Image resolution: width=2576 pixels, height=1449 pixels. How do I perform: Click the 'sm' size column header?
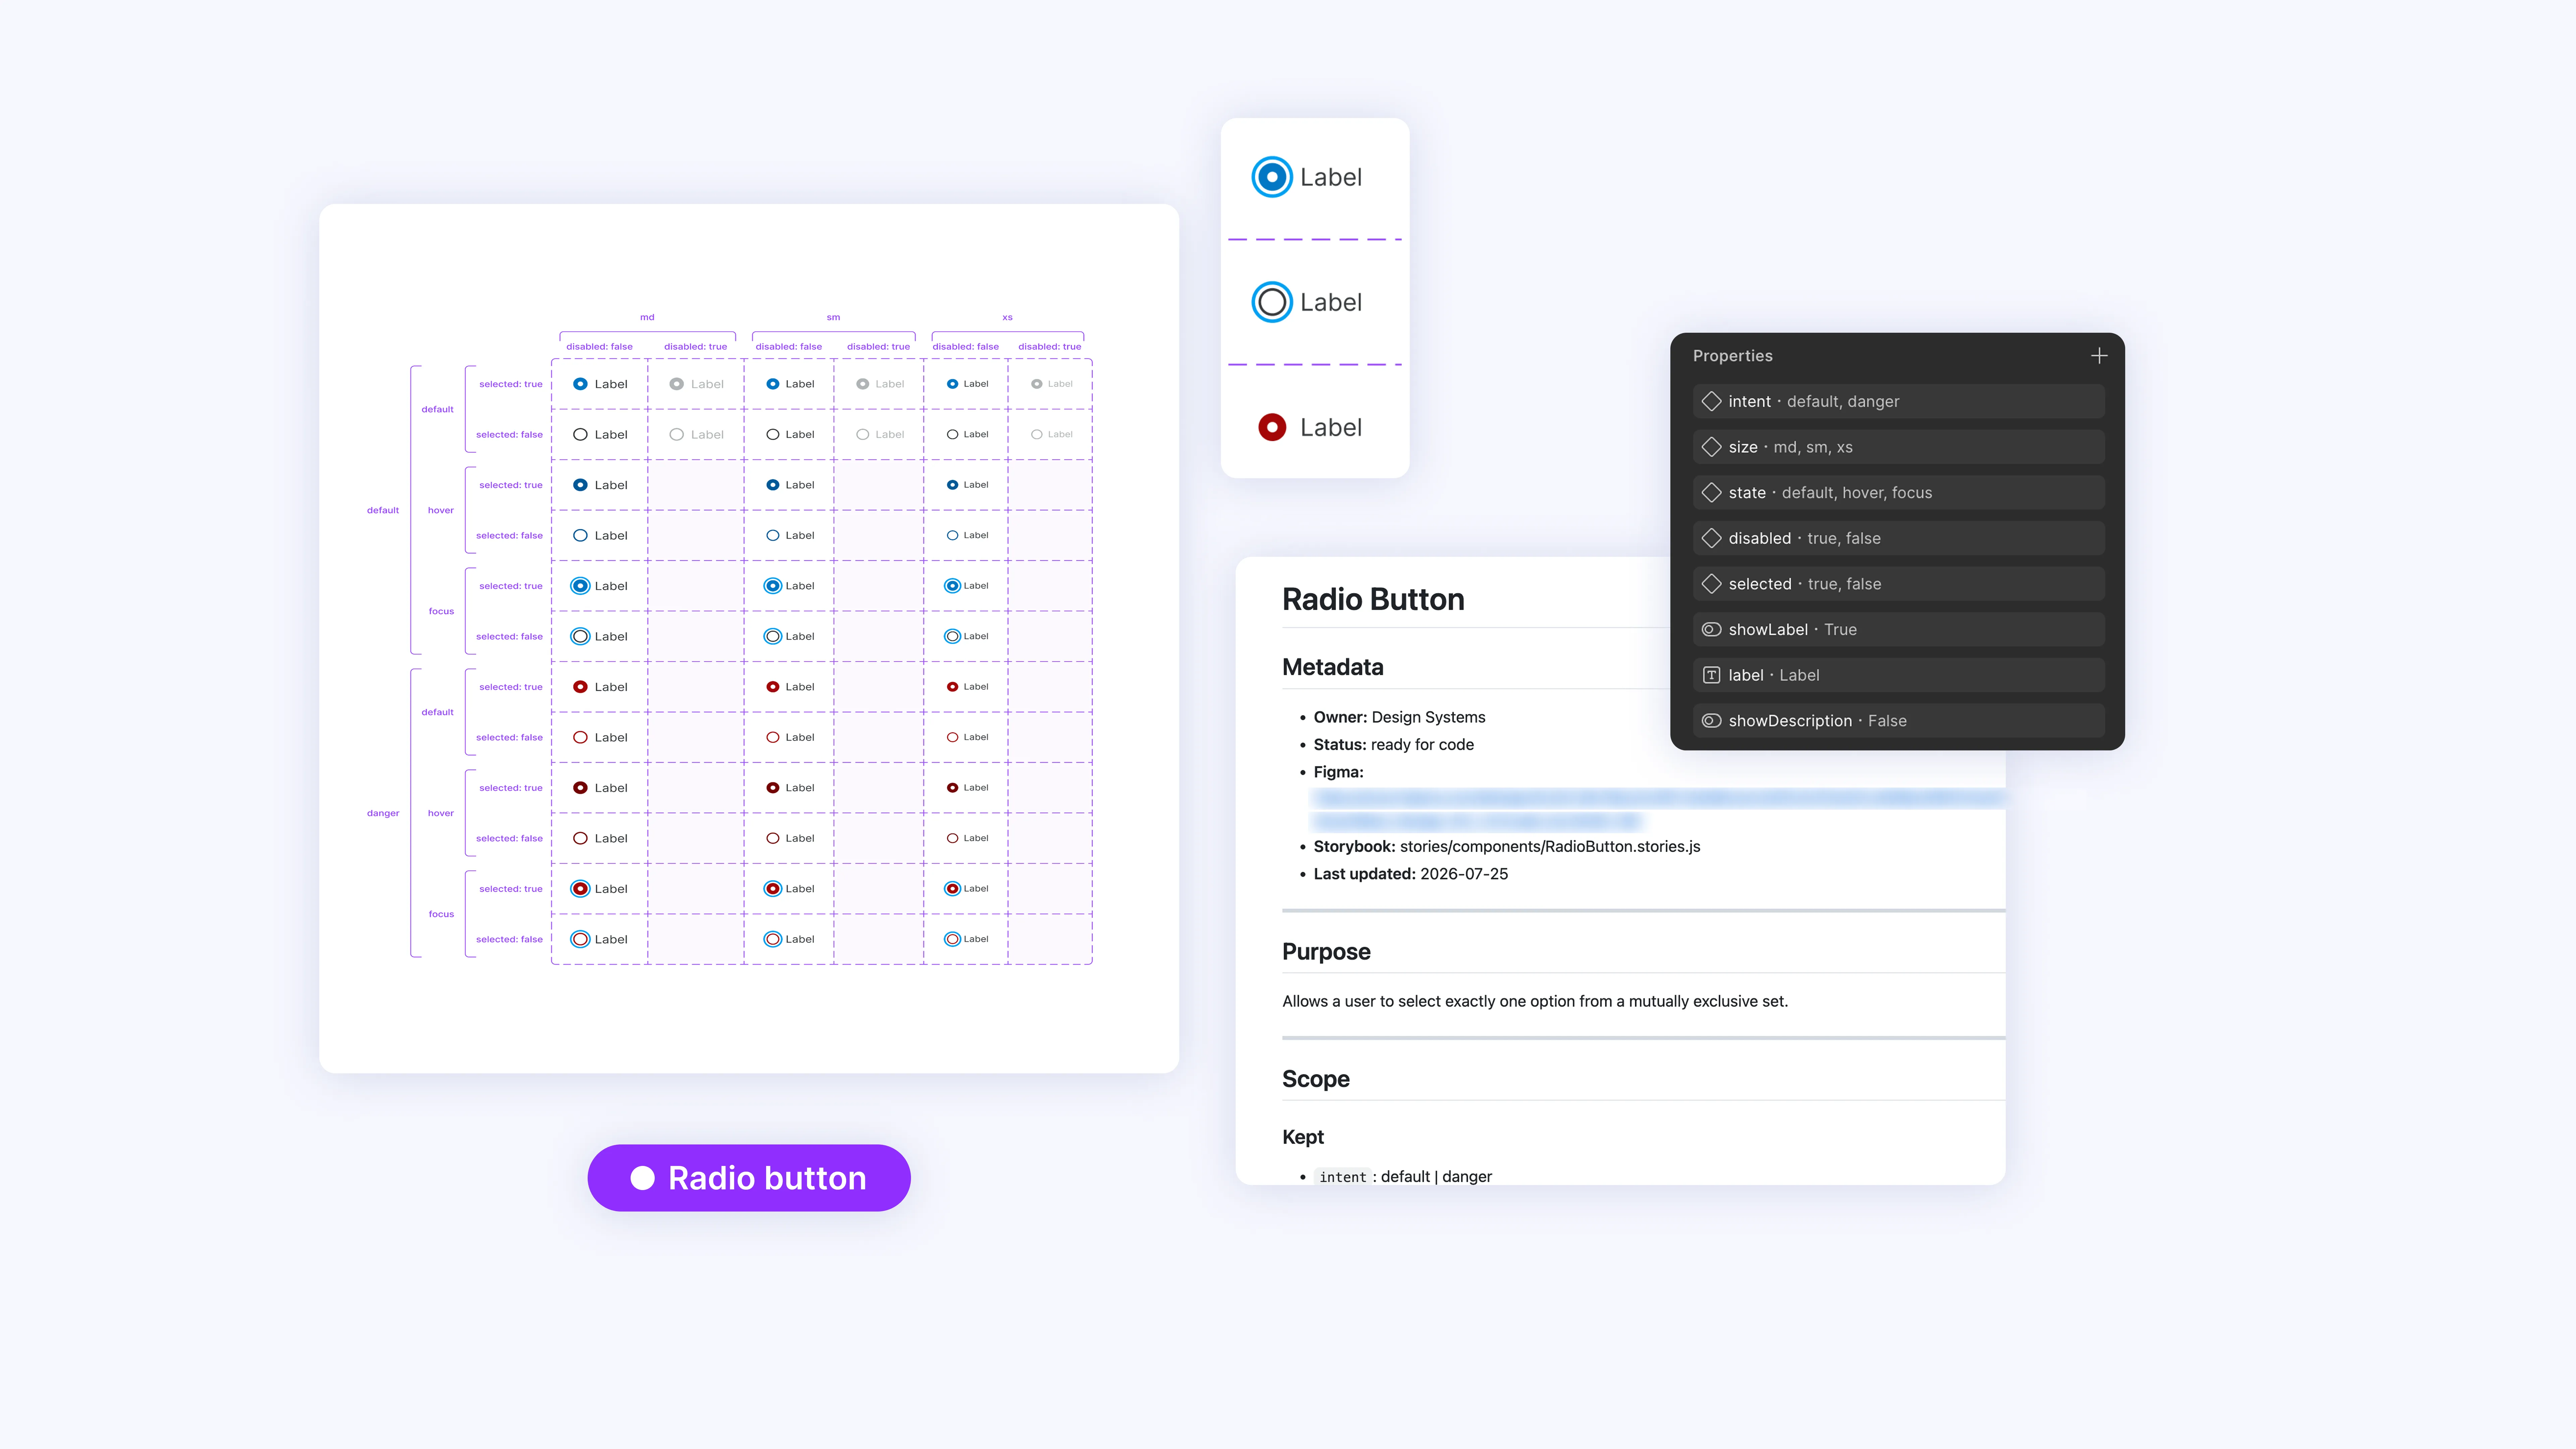tap(833, 317)
